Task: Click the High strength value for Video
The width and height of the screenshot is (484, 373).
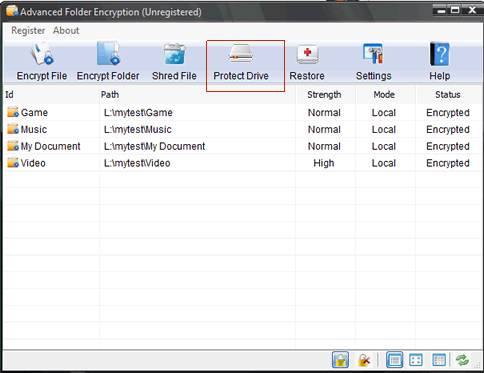Action: click(x=324, y=163)
